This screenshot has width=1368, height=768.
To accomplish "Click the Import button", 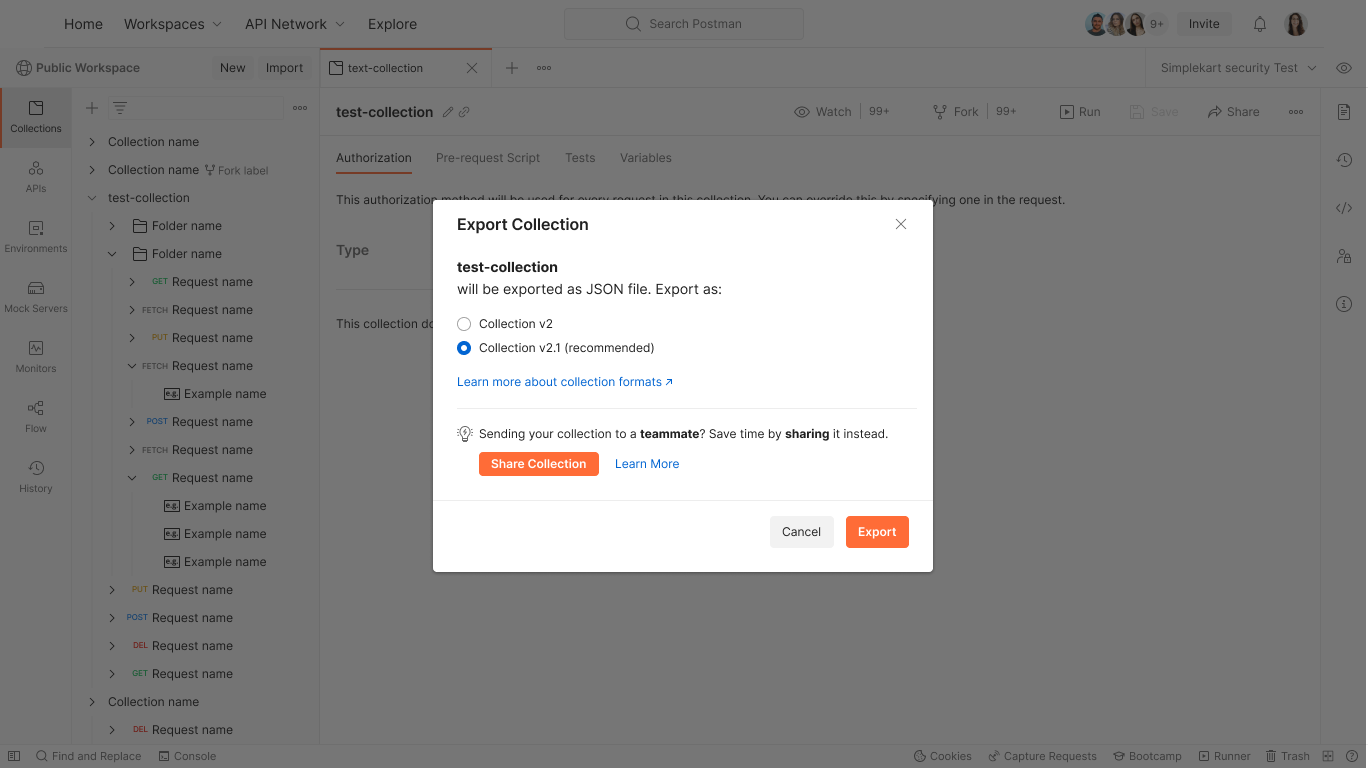I will pyautogui.click(x=284, y=68).
